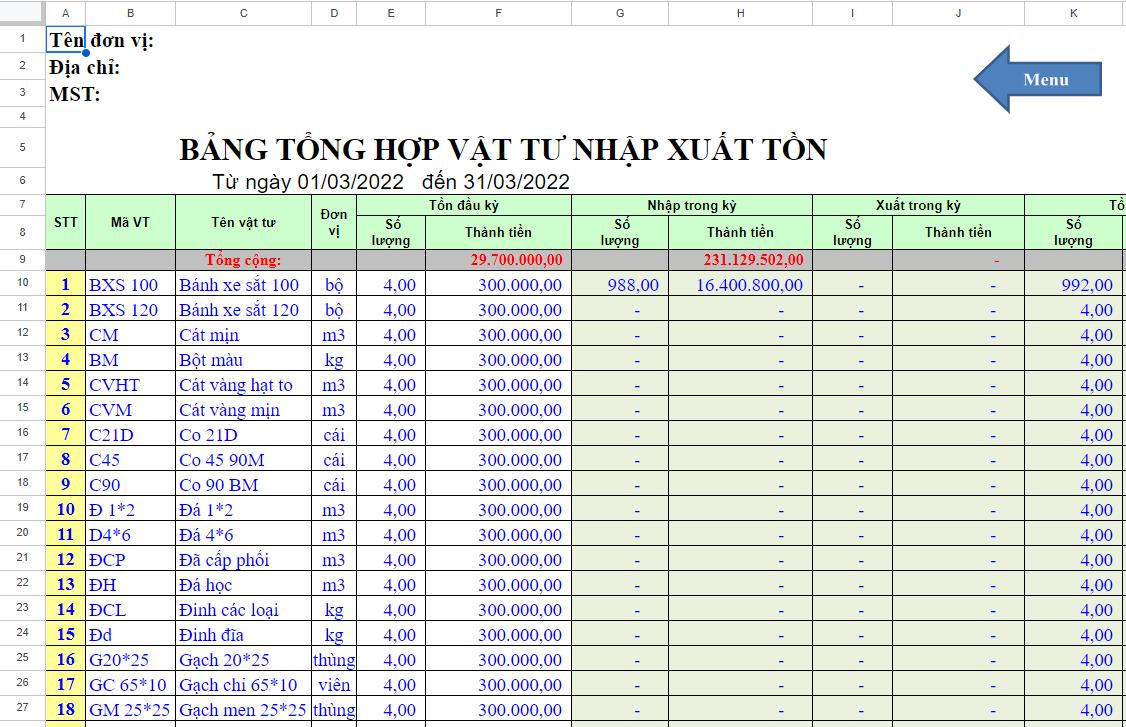The height and width of the screenshot is (727, 1126).
Task: Click the 'MST:' cell
Action: [x=67, y=93]
